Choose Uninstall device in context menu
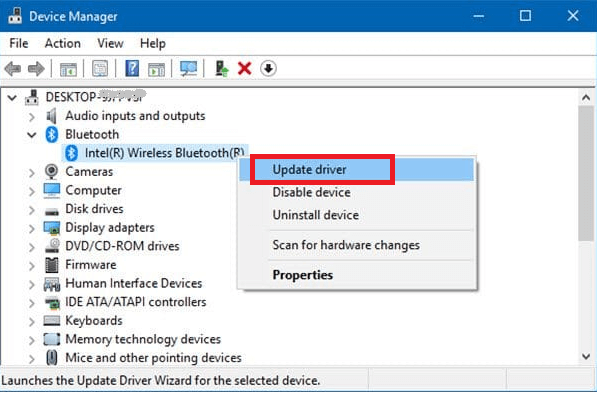597x393 pixels. click(356, 215)
